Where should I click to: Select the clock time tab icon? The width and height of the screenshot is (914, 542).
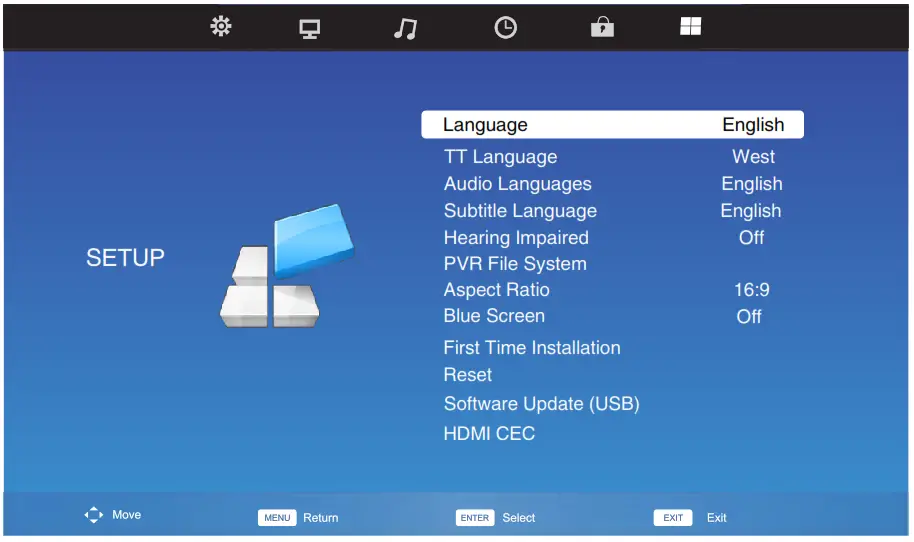click(505, 27)
